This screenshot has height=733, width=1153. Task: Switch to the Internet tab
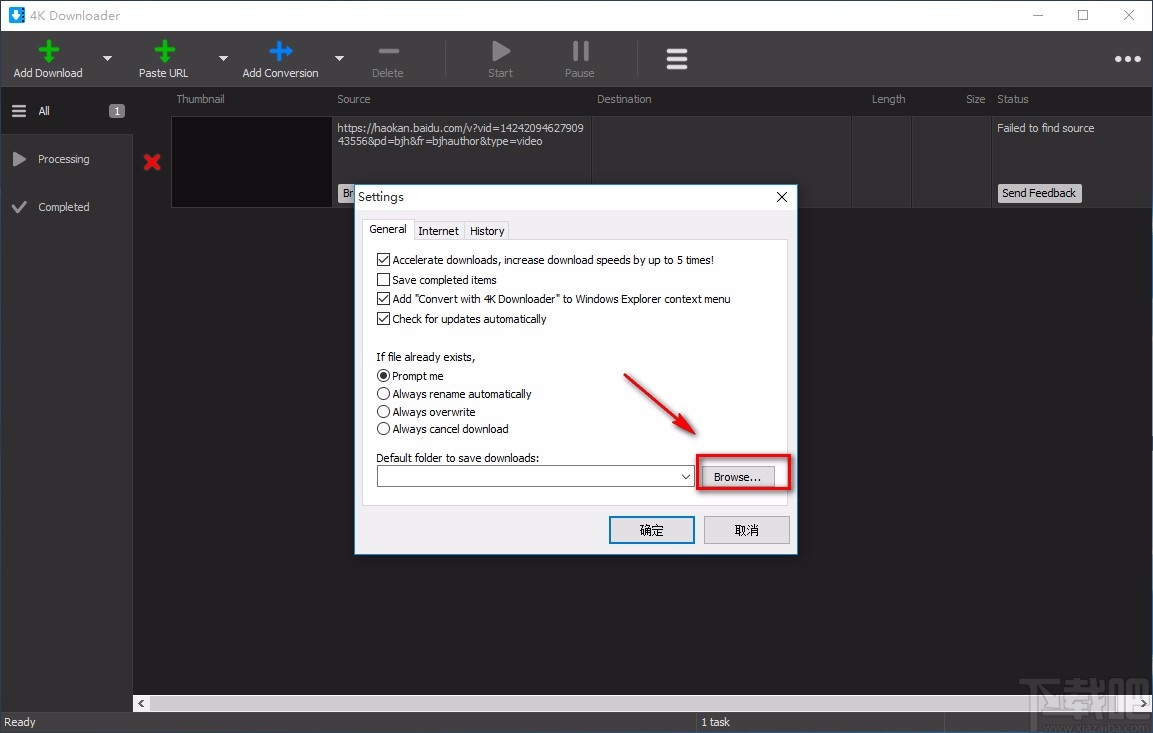tap(438, 231)
